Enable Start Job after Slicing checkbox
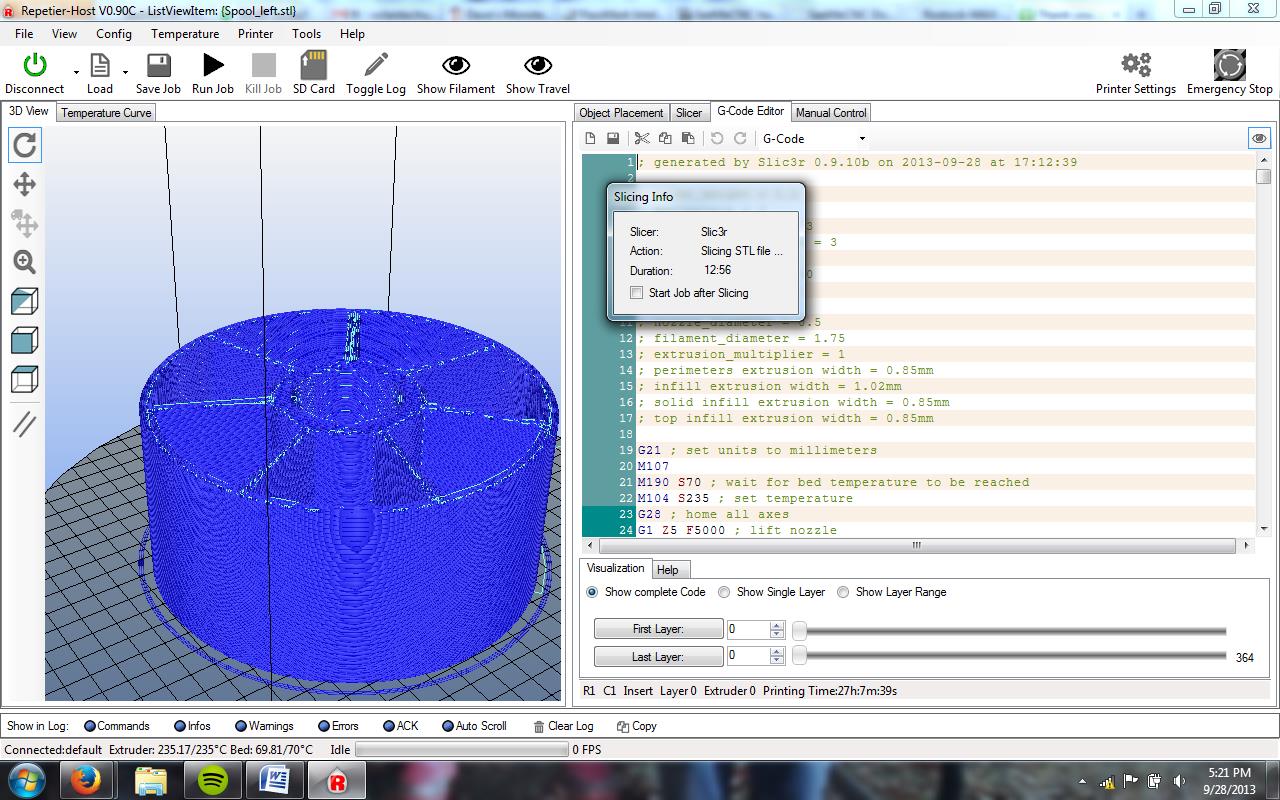 637,293
